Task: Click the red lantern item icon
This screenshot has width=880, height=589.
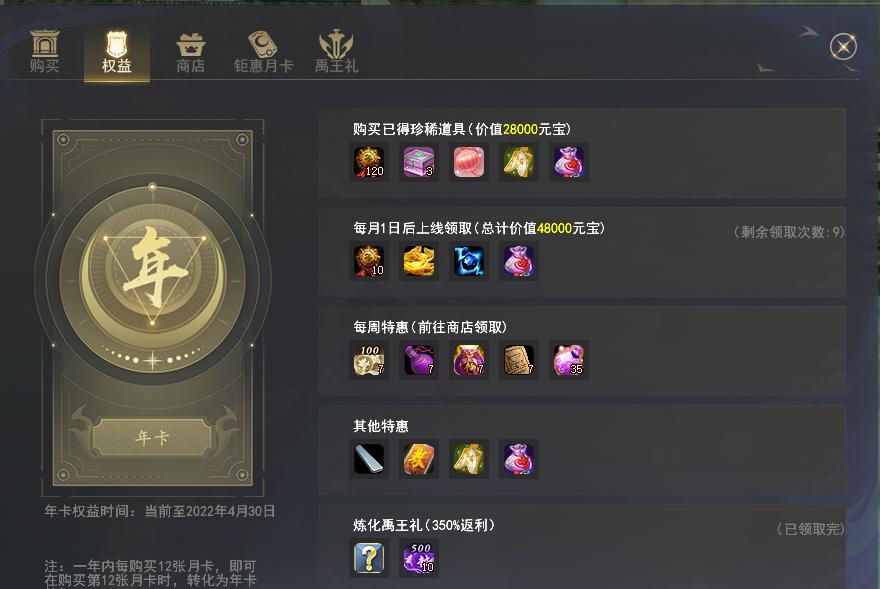Action: [469, 162]
